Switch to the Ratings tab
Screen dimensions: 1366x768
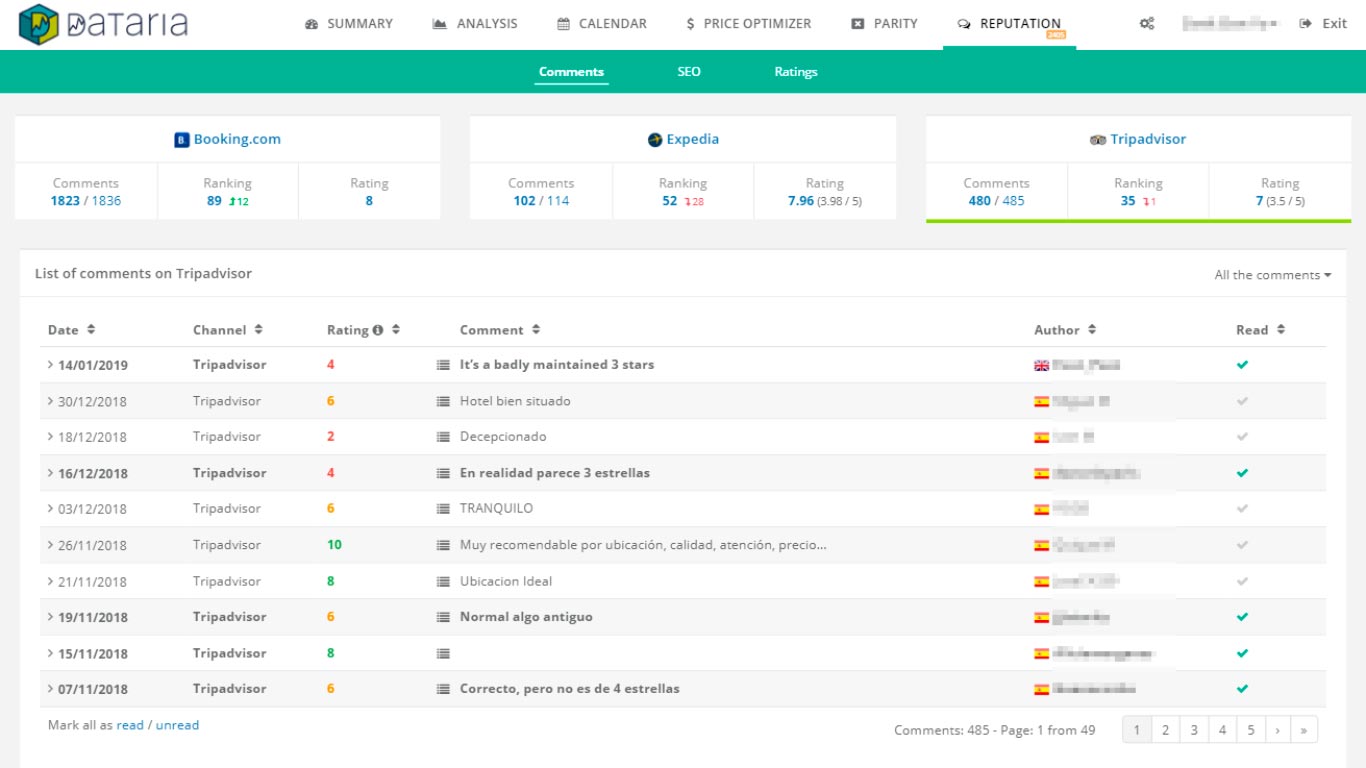point(796,72)
